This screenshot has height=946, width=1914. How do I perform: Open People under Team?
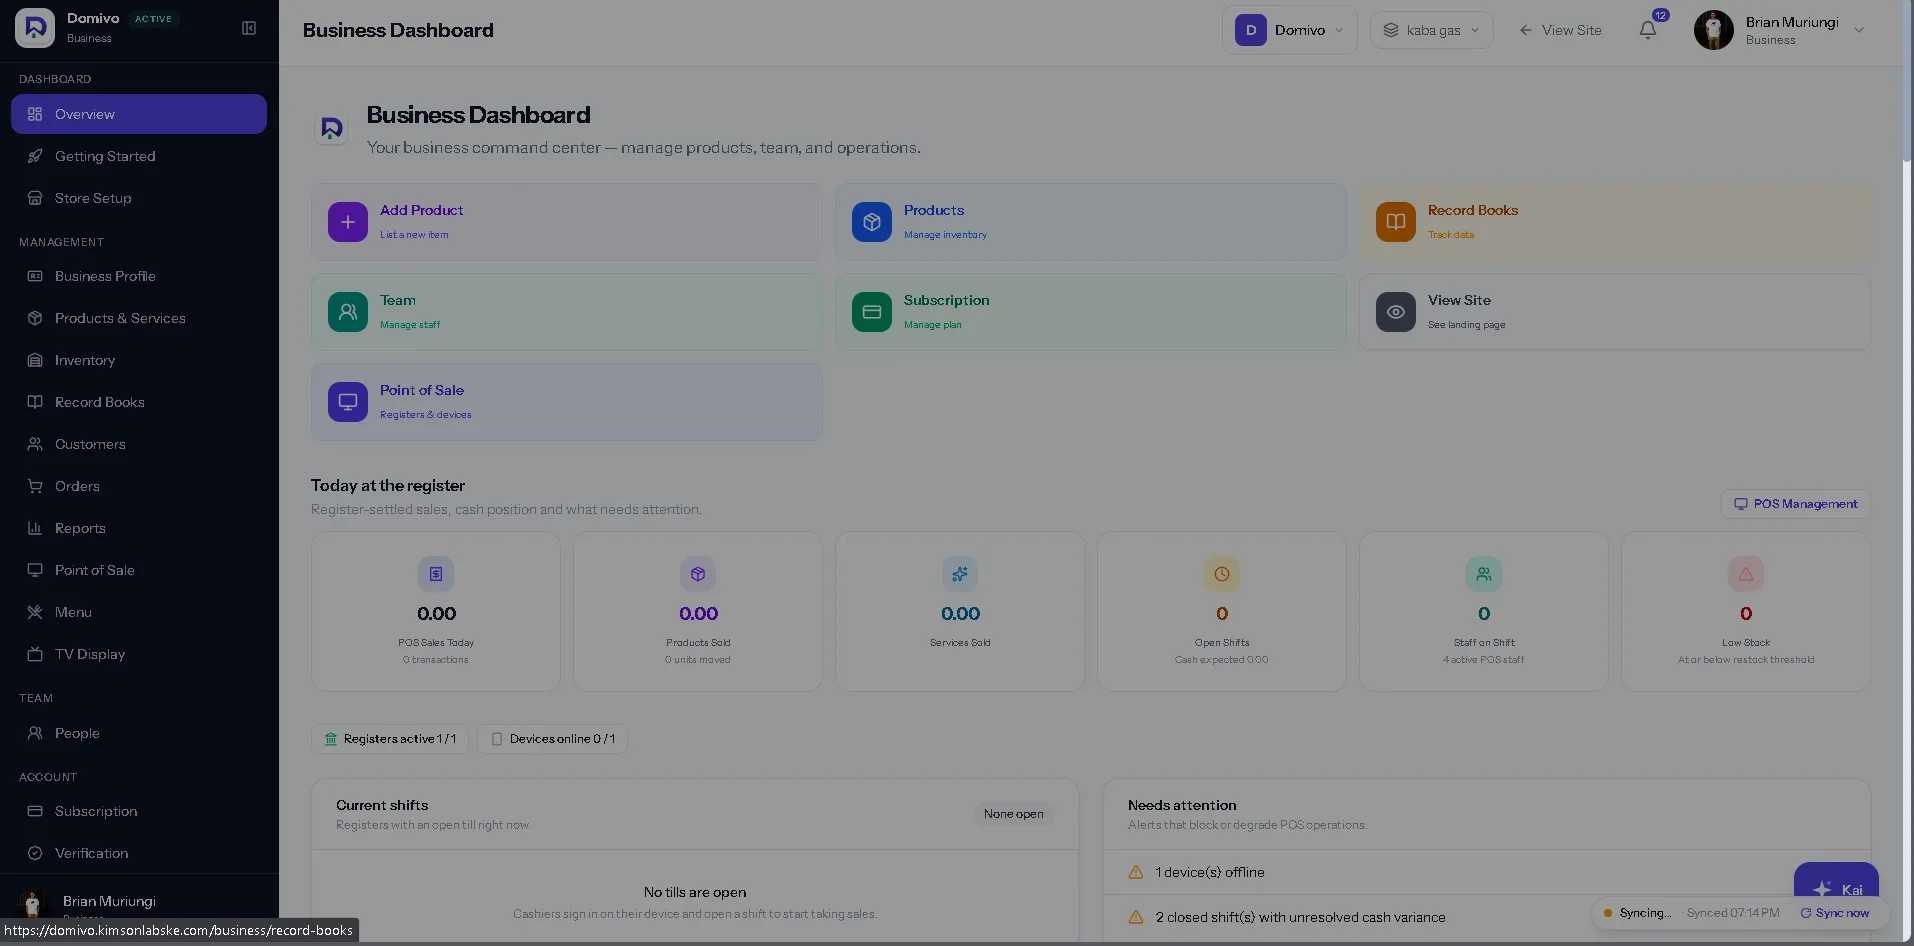pyautogui.click(x=139, y=733)
